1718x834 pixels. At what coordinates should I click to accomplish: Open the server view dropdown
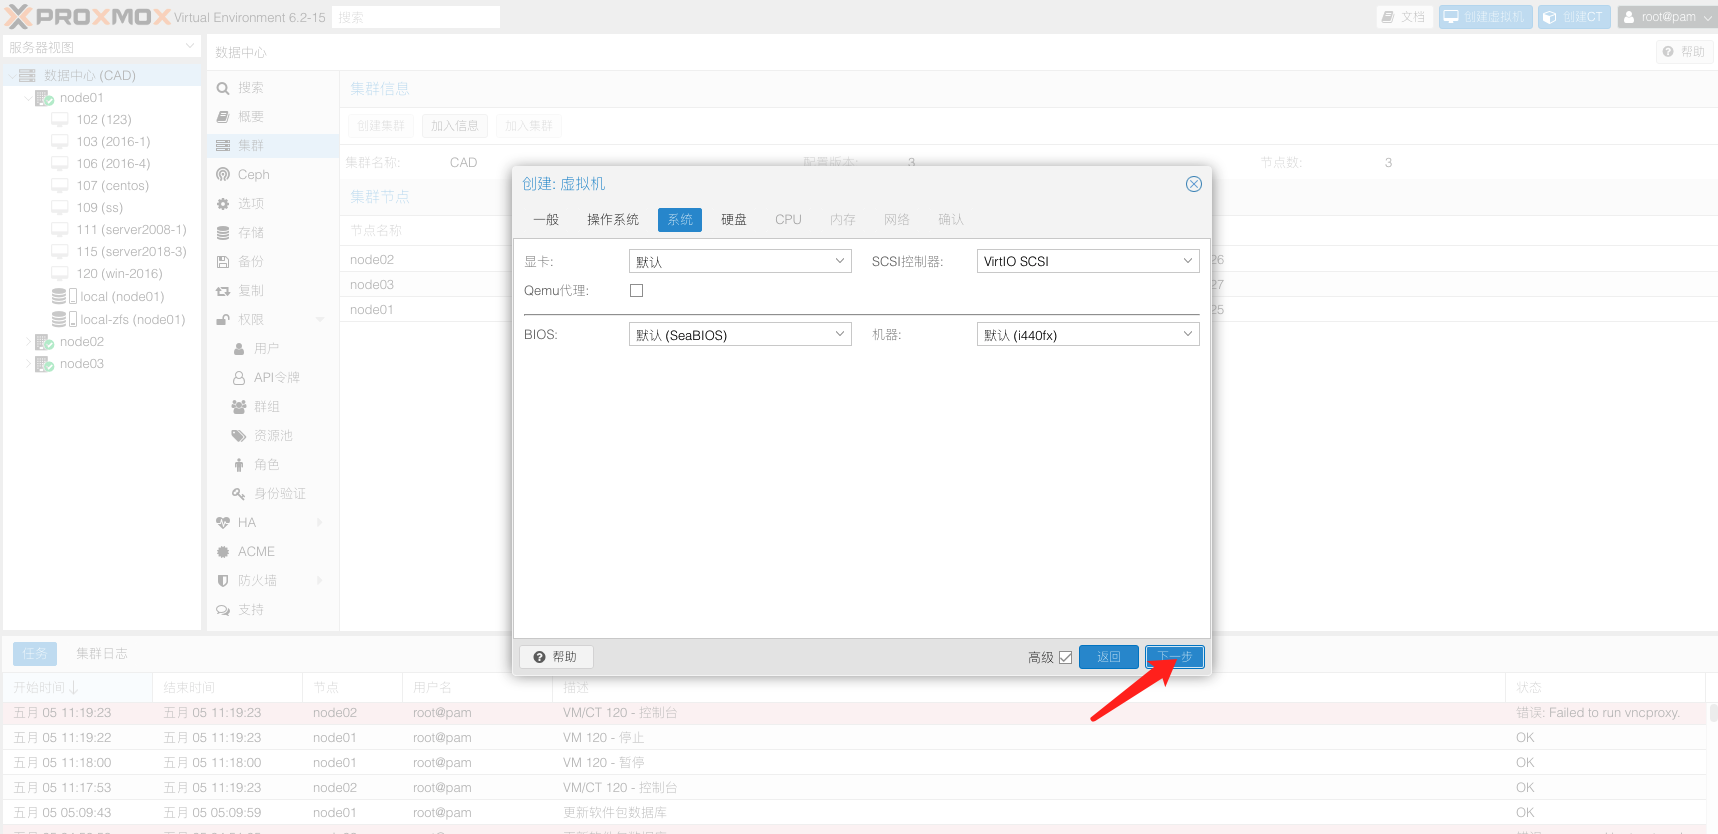[x=101, y=47]
